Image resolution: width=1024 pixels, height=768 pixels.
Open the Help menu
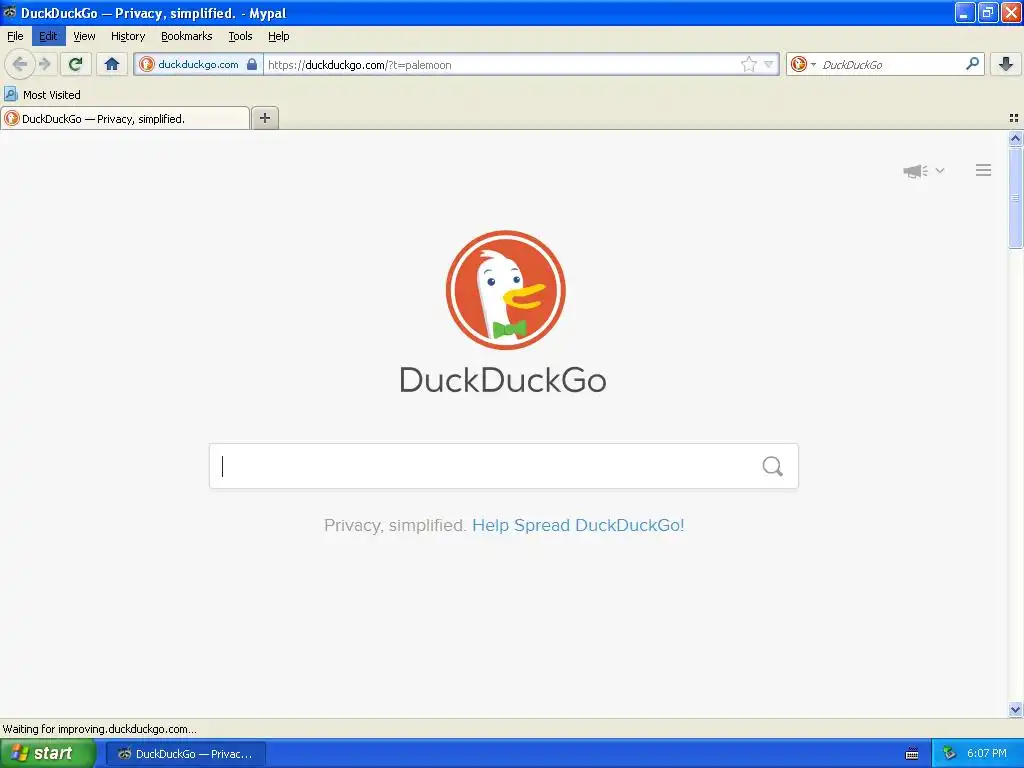click(x=279, y=36)
